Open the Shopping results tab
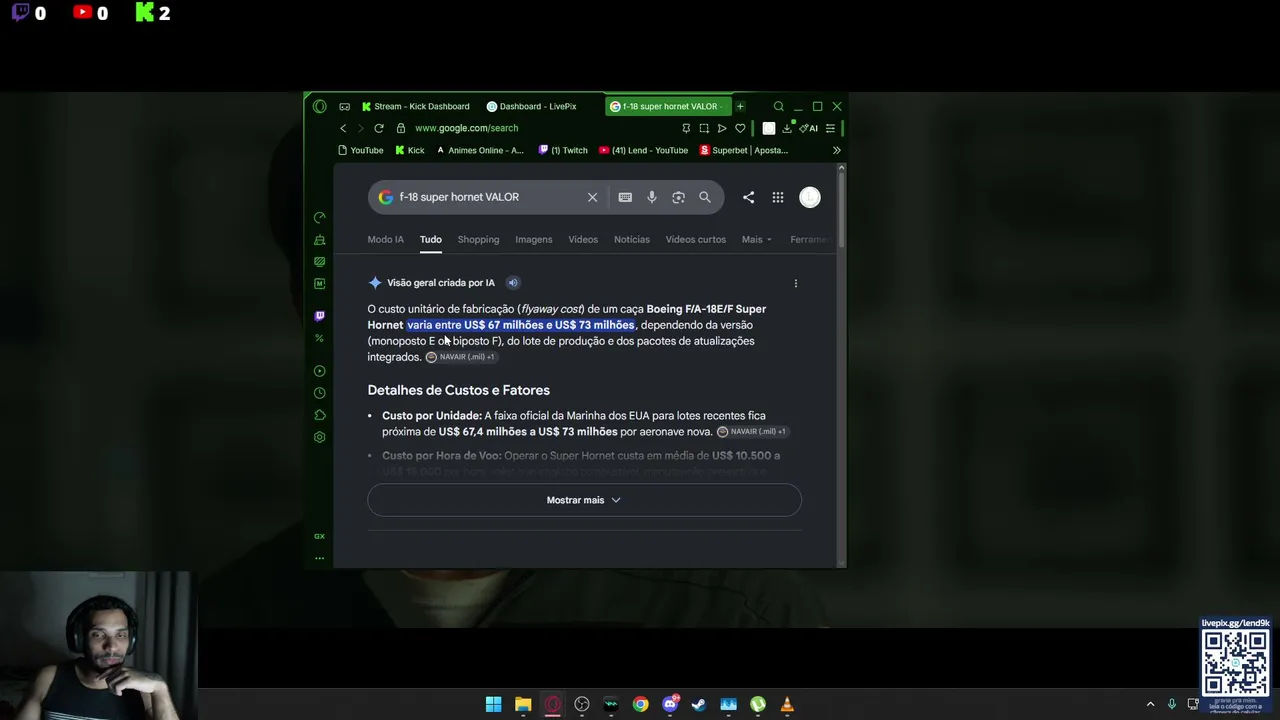 click(x=478, y=239)
